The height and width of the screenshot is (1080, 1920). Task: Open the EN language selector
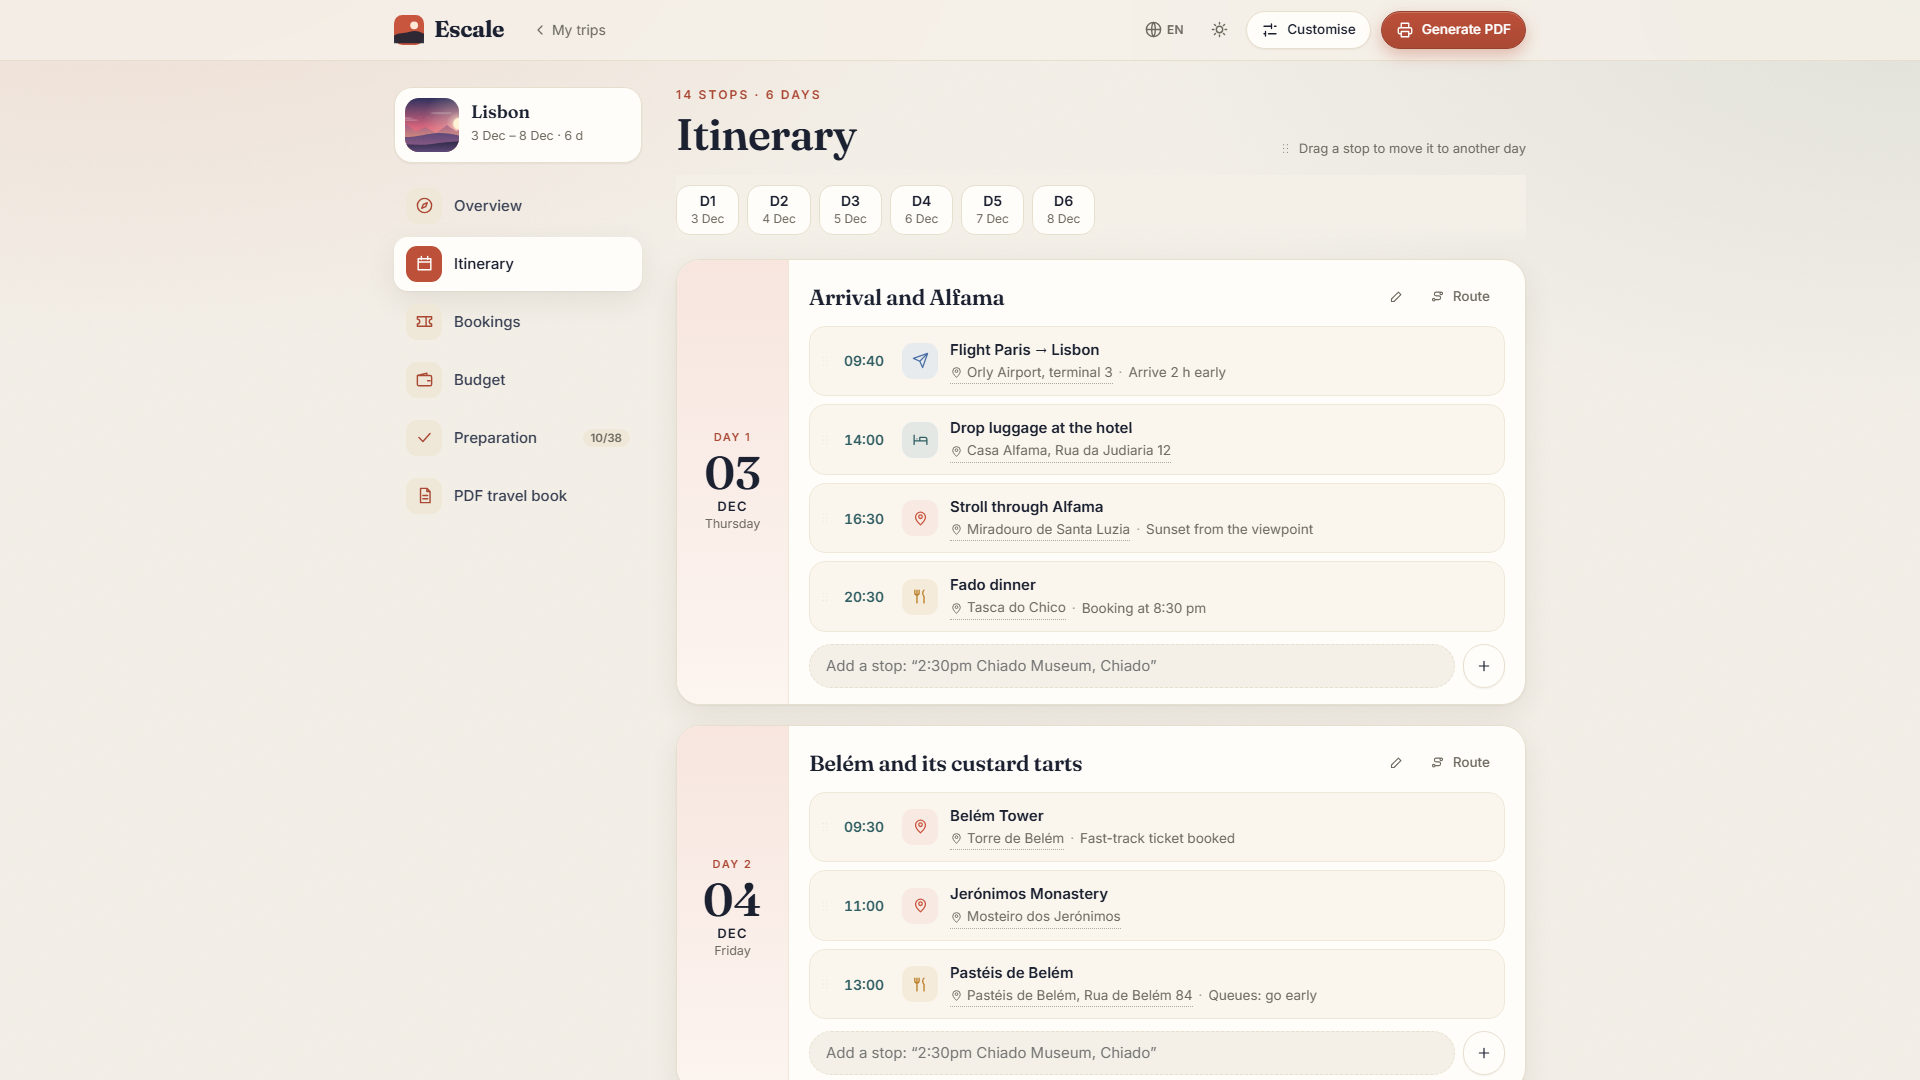pyautogui.click(x=1164, y=30)
